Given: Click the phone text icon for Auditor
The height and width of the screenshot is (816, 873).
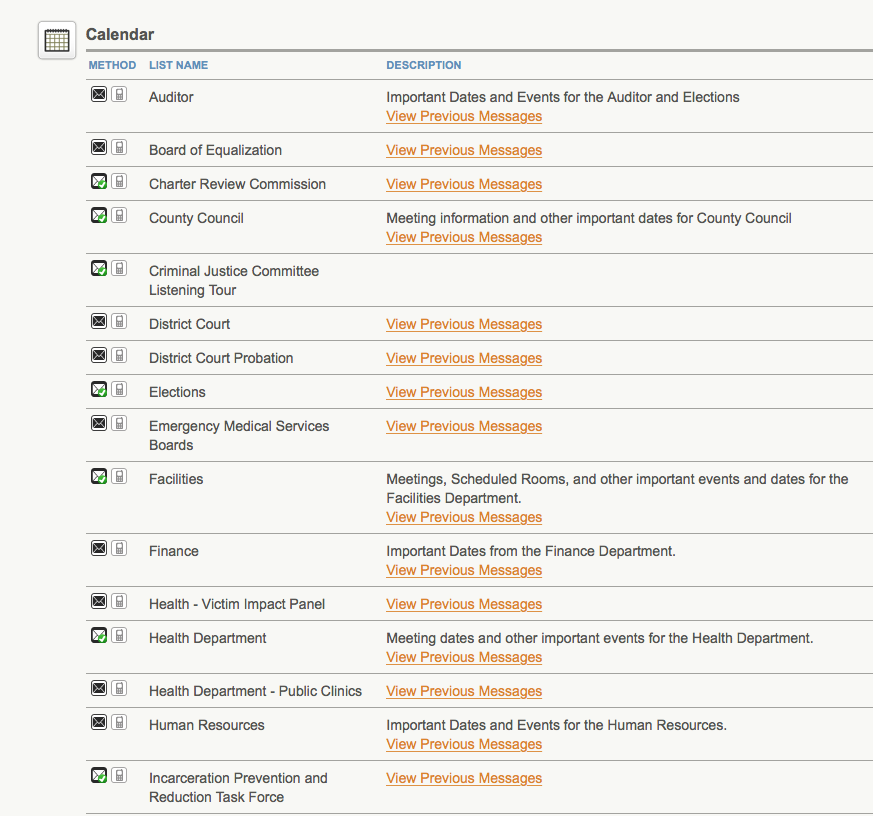Looking at the screenshot, I should pos(119,95).
